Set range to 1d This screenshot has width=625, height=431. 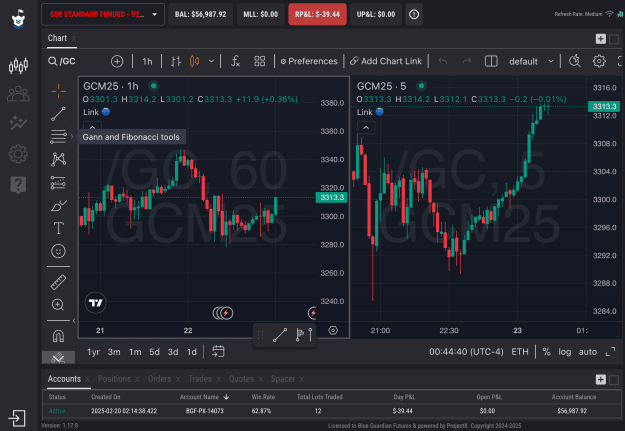point(192,352)
